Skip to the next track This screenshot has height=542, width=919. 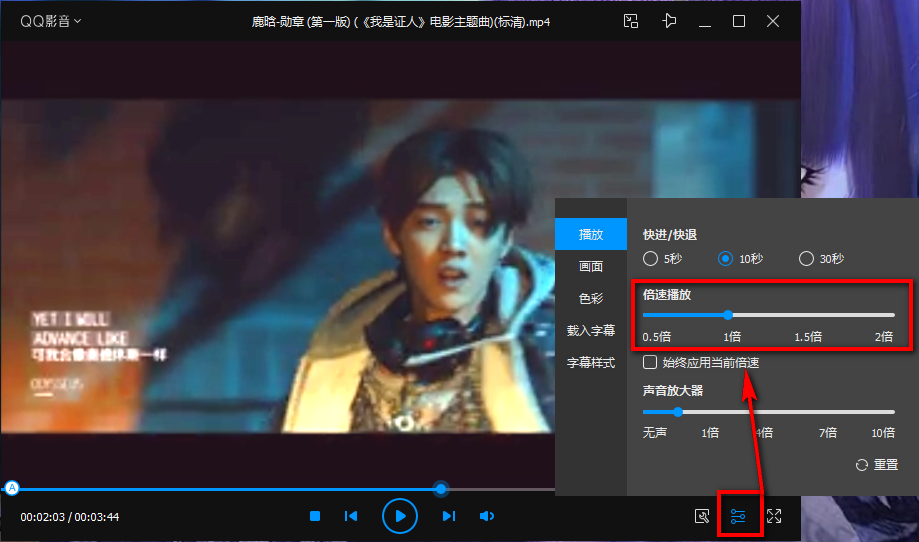click(x=449, y=516)
